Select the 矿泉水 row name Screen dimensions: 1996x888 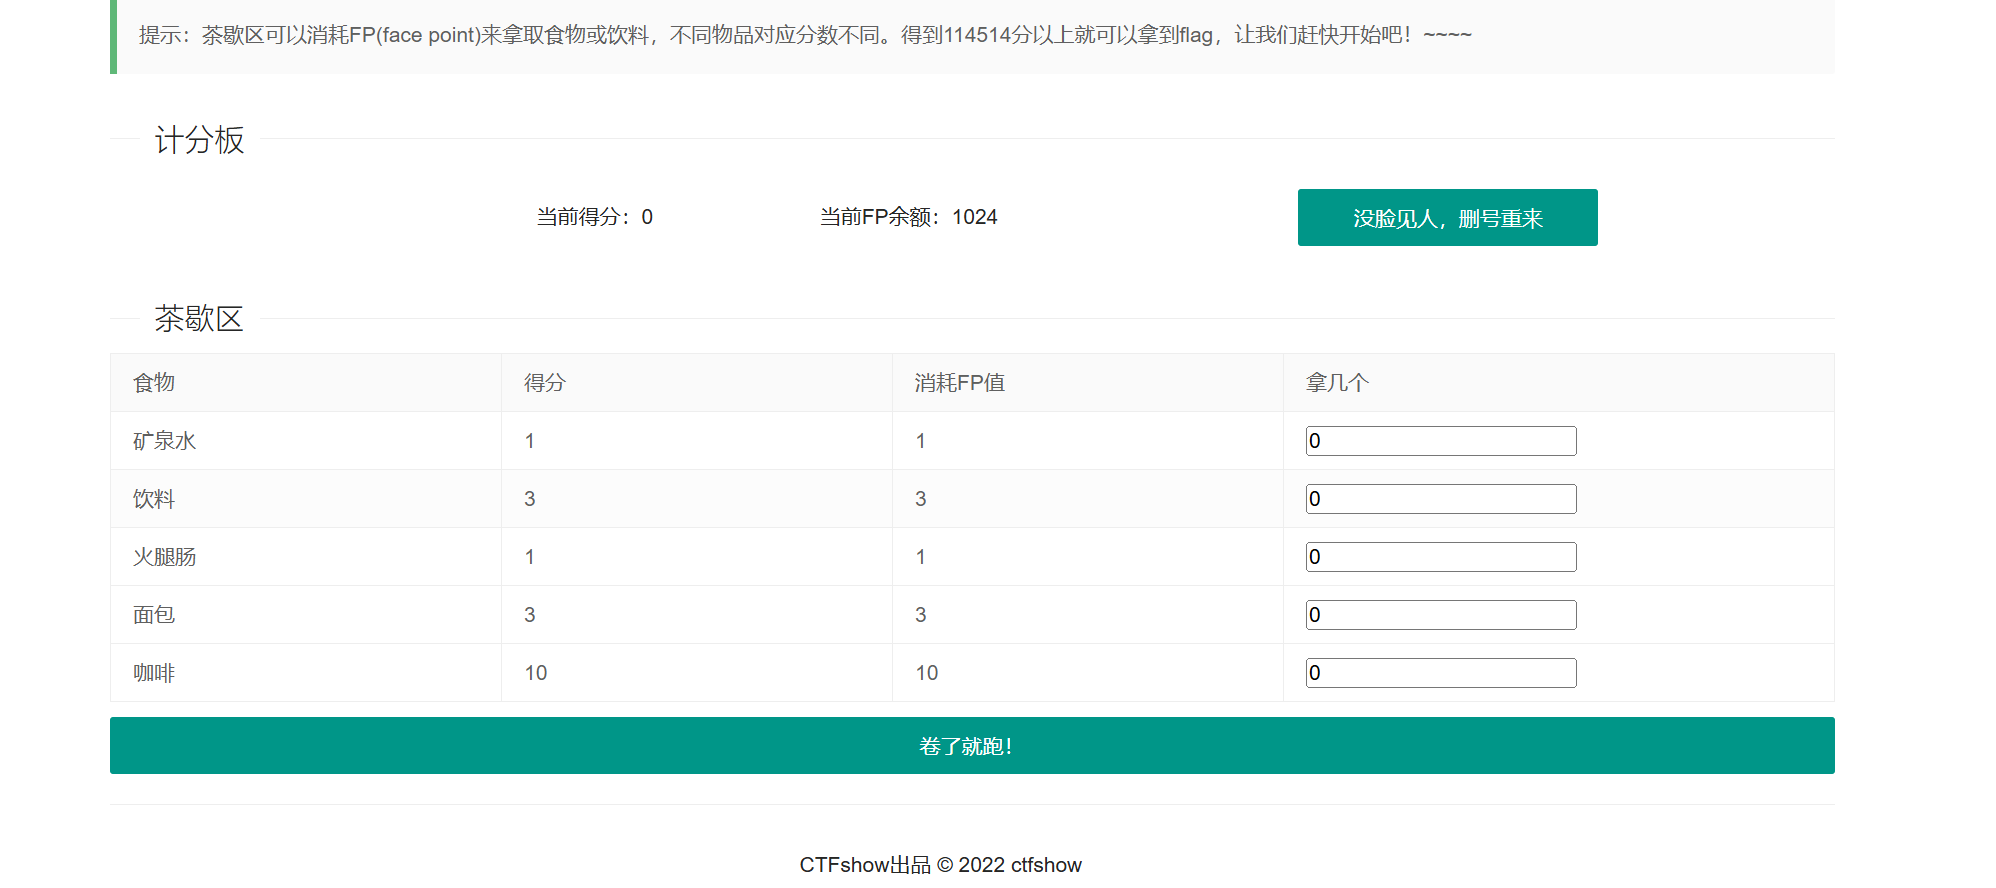tap(165, 441)
